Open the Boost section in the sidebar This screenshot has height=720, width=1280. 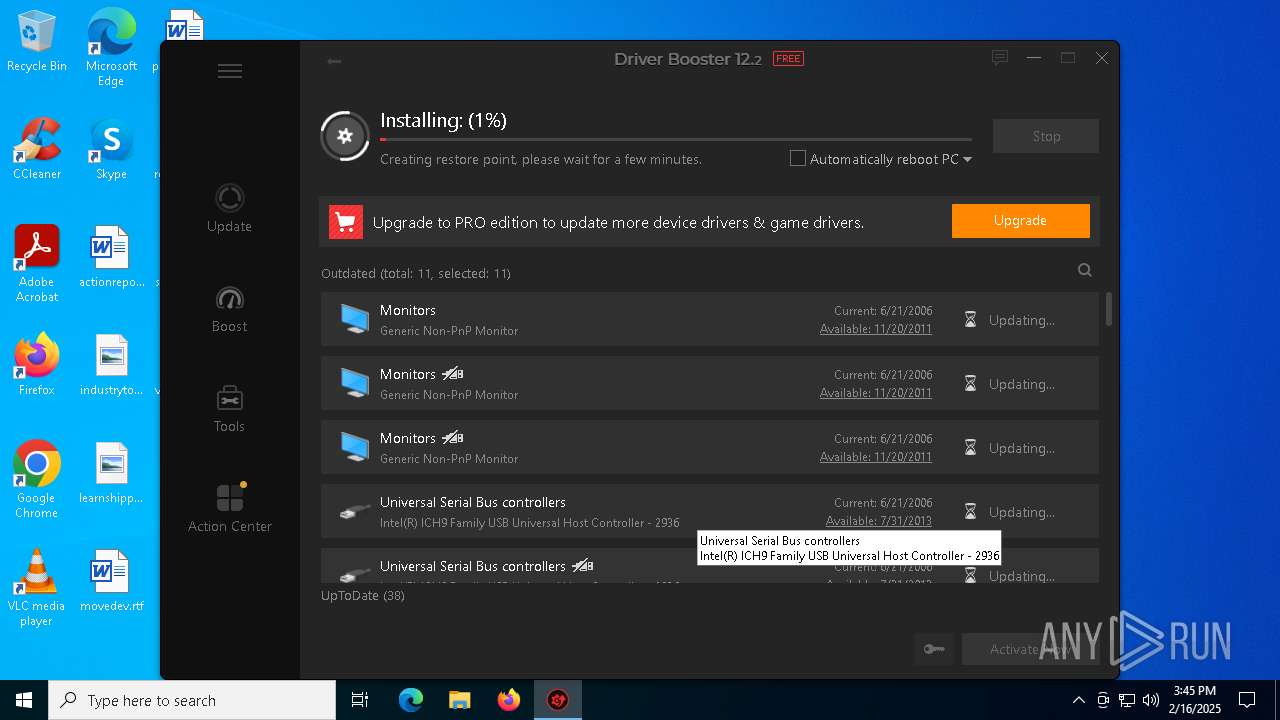pyautogui.click(x=229, y=308)
